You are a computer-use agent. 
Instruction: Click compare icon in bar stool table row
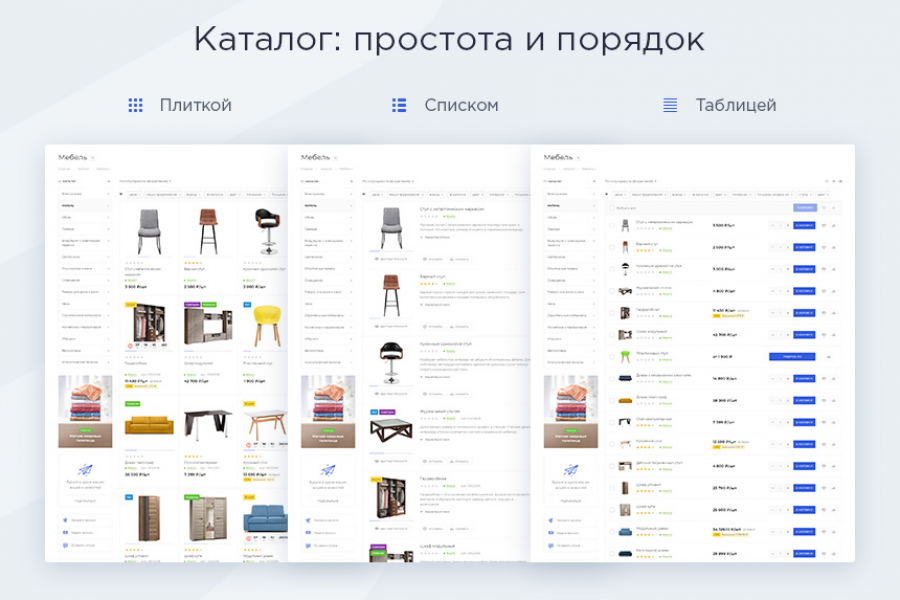tap(833, 247)
